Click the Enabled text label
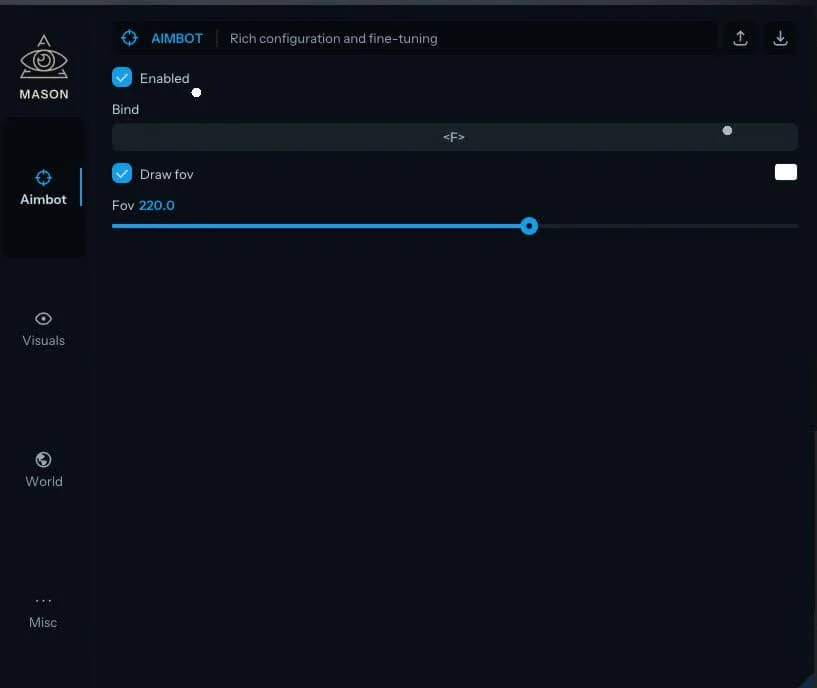This screenshot has width=817, height=688. tap(164, 78)
